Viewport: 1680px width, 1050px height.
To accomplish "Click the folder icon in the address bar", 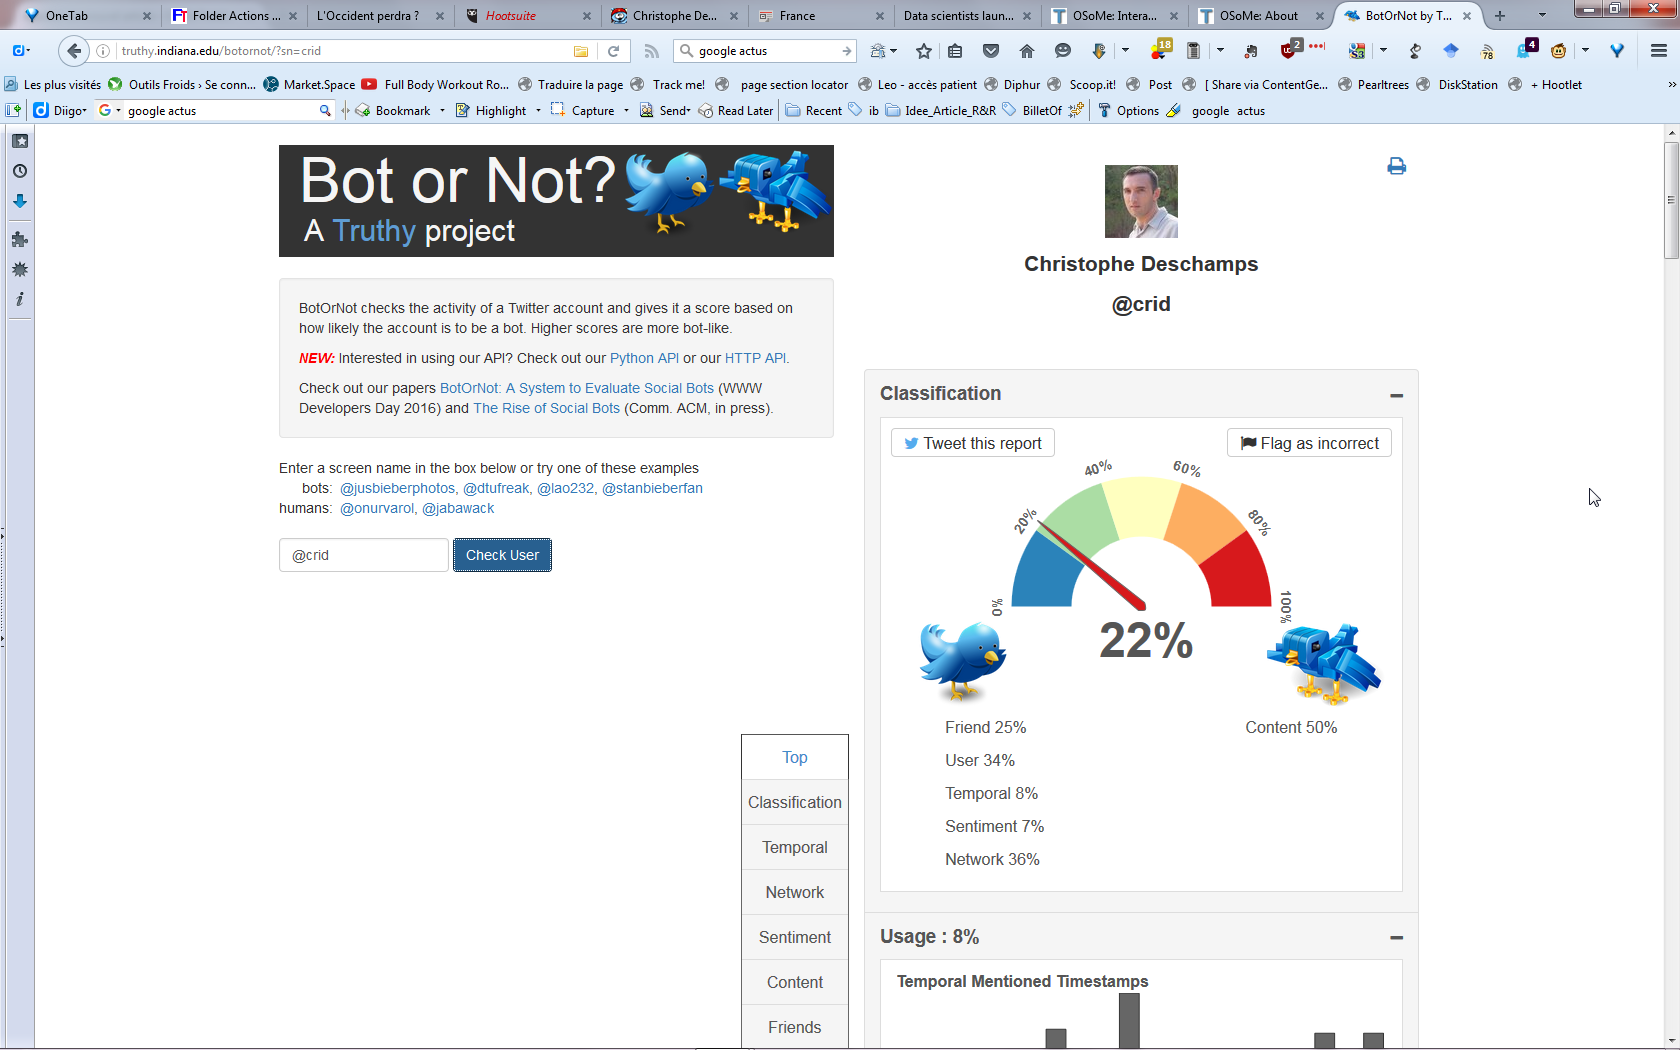I will tap(580, 51).
